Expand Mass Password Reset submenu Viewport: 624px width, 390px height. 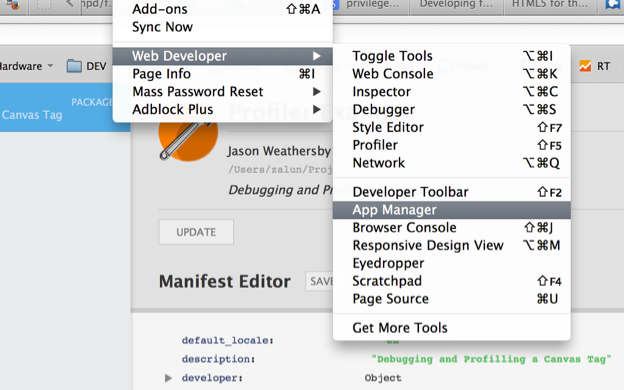click(222, 92)
